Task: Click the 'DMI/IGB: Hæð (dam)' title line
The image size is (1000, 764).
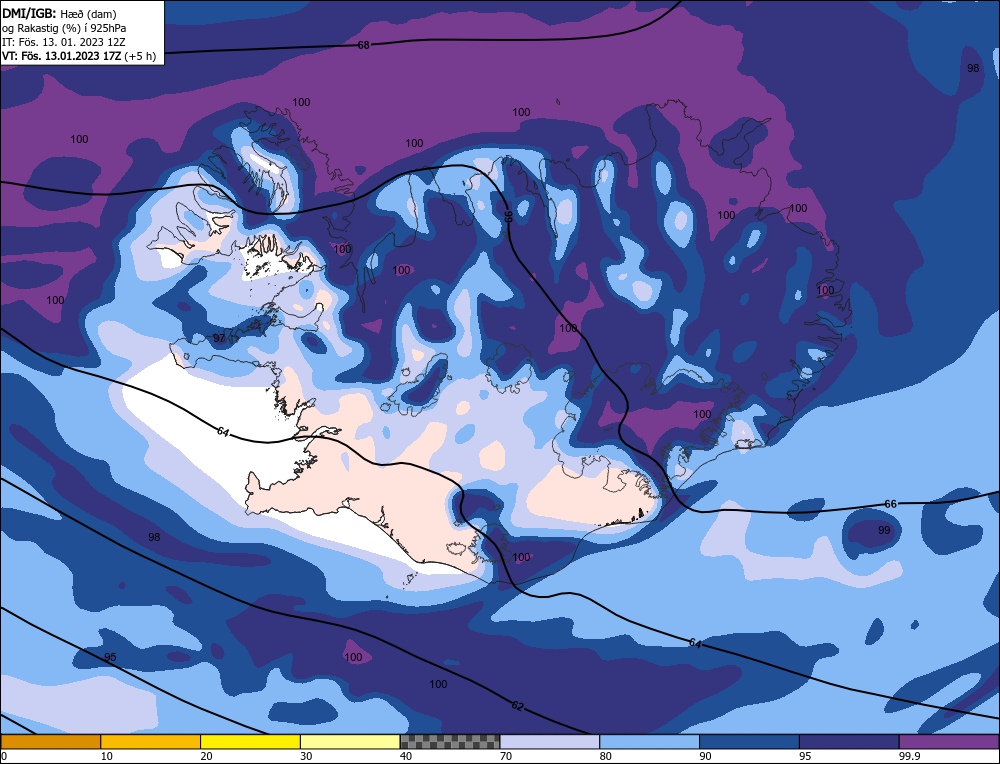Action: (59, 13)
